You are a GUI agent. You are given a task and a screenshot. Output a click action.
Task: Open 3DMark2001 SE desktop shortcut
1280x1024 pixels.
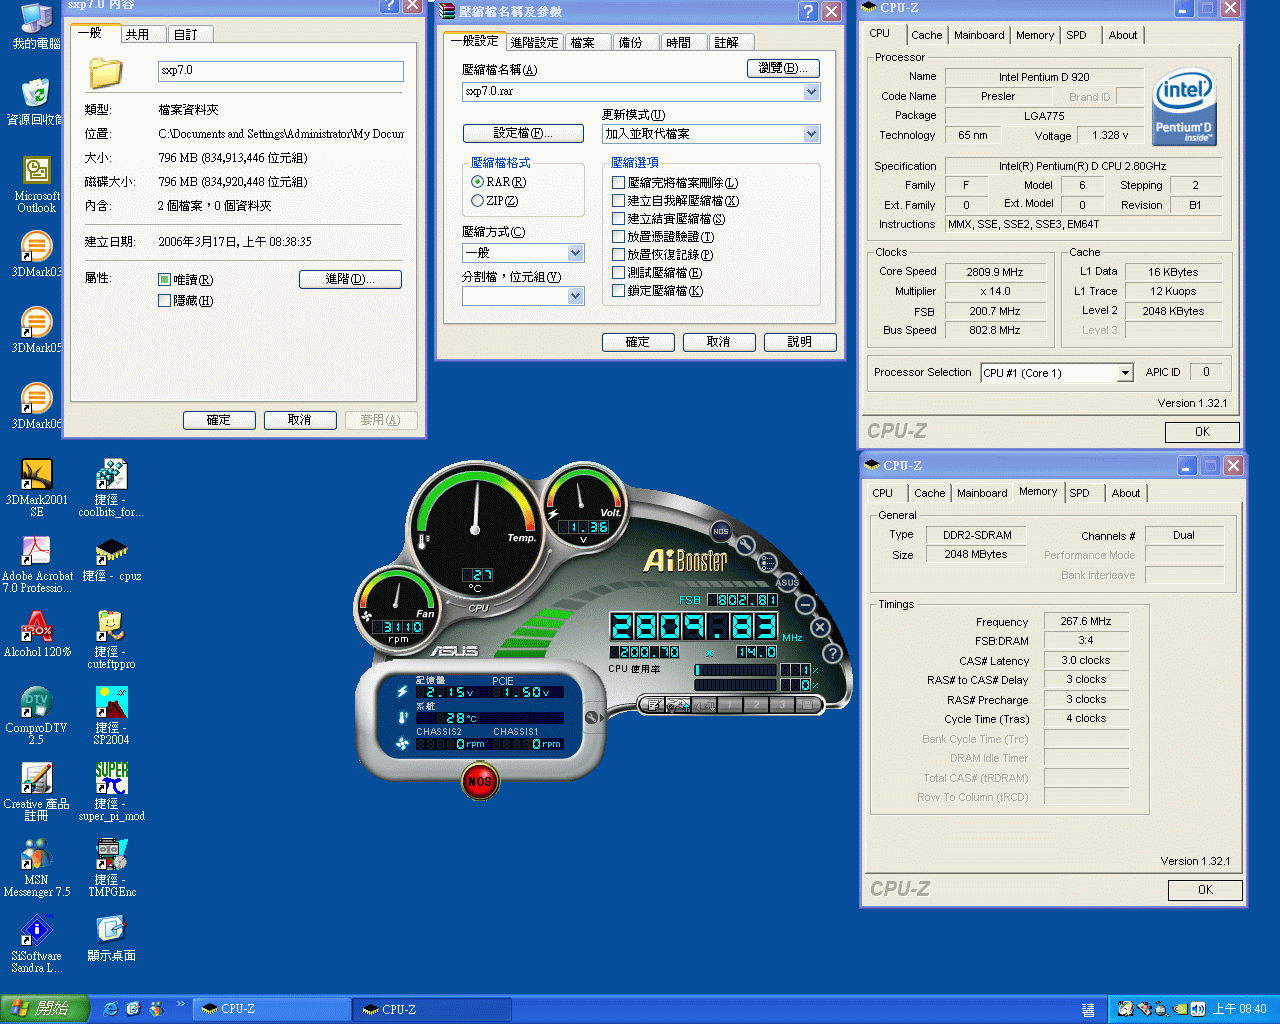tap(36, 487)
